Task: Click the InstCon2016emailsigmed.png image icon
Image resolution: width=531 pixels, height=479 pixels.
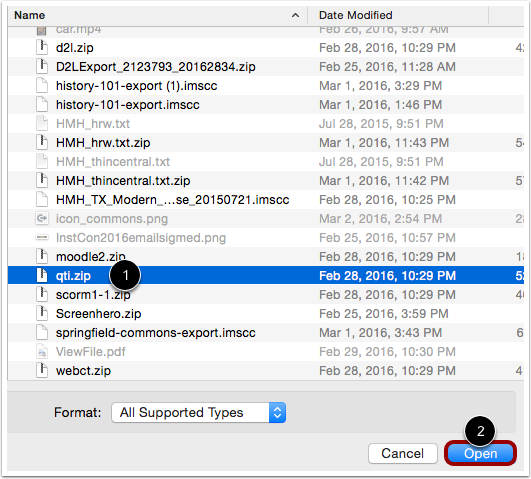Action: click(x=42, y=237)
